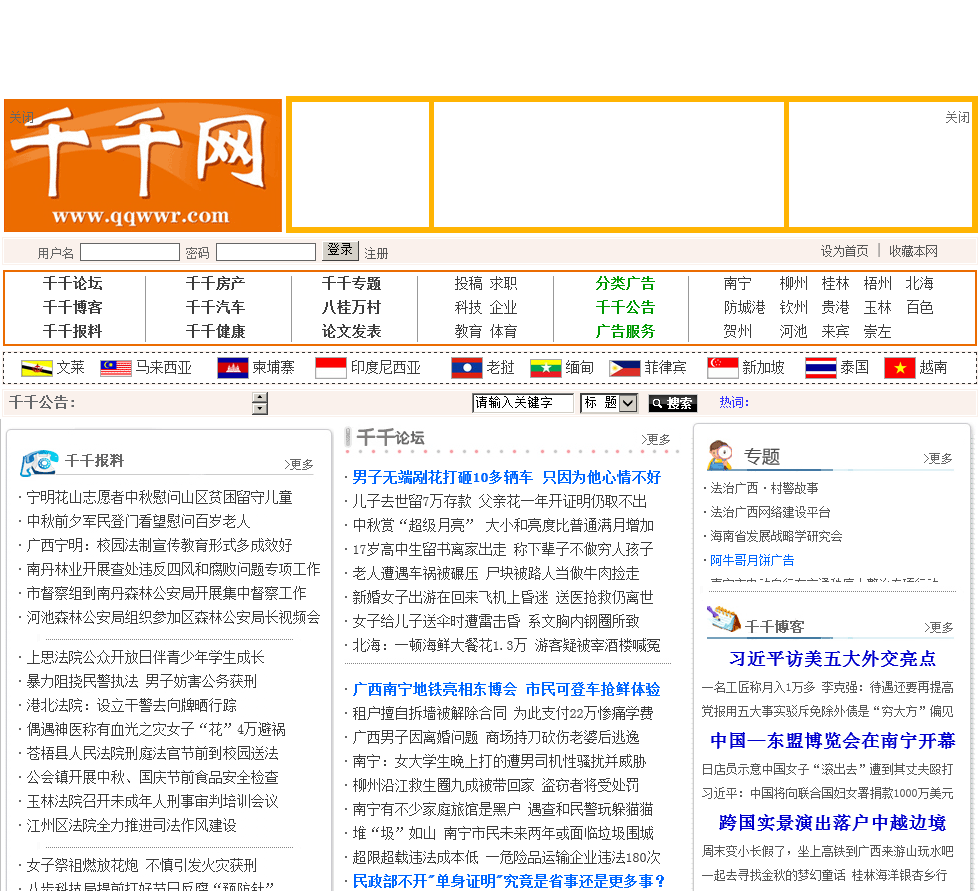The height and width of the screenshot is (891, 980).
Task: Open 更多 in 专题 section
Action: [x=938, y=459]
